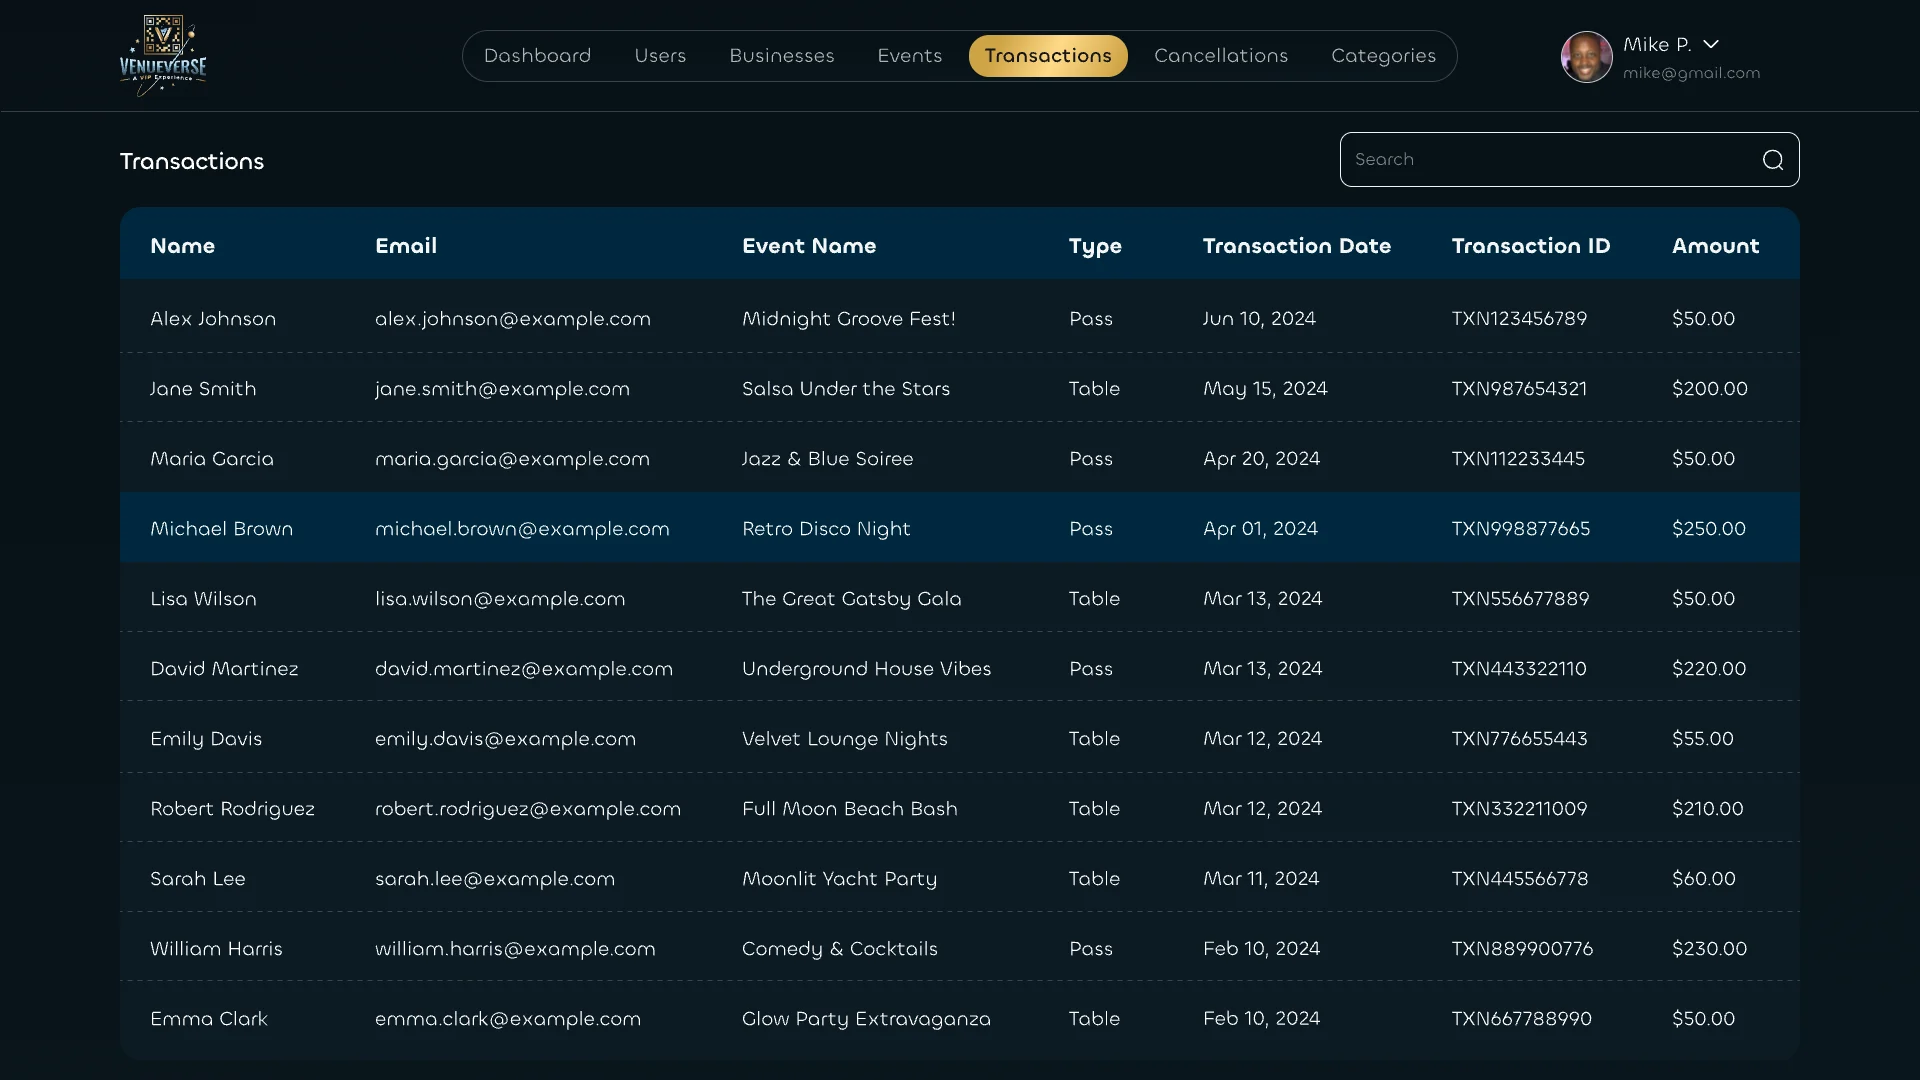The image size is (1920, 1080).
Task: Click the Name column header
Action: (x=183, y=246)
